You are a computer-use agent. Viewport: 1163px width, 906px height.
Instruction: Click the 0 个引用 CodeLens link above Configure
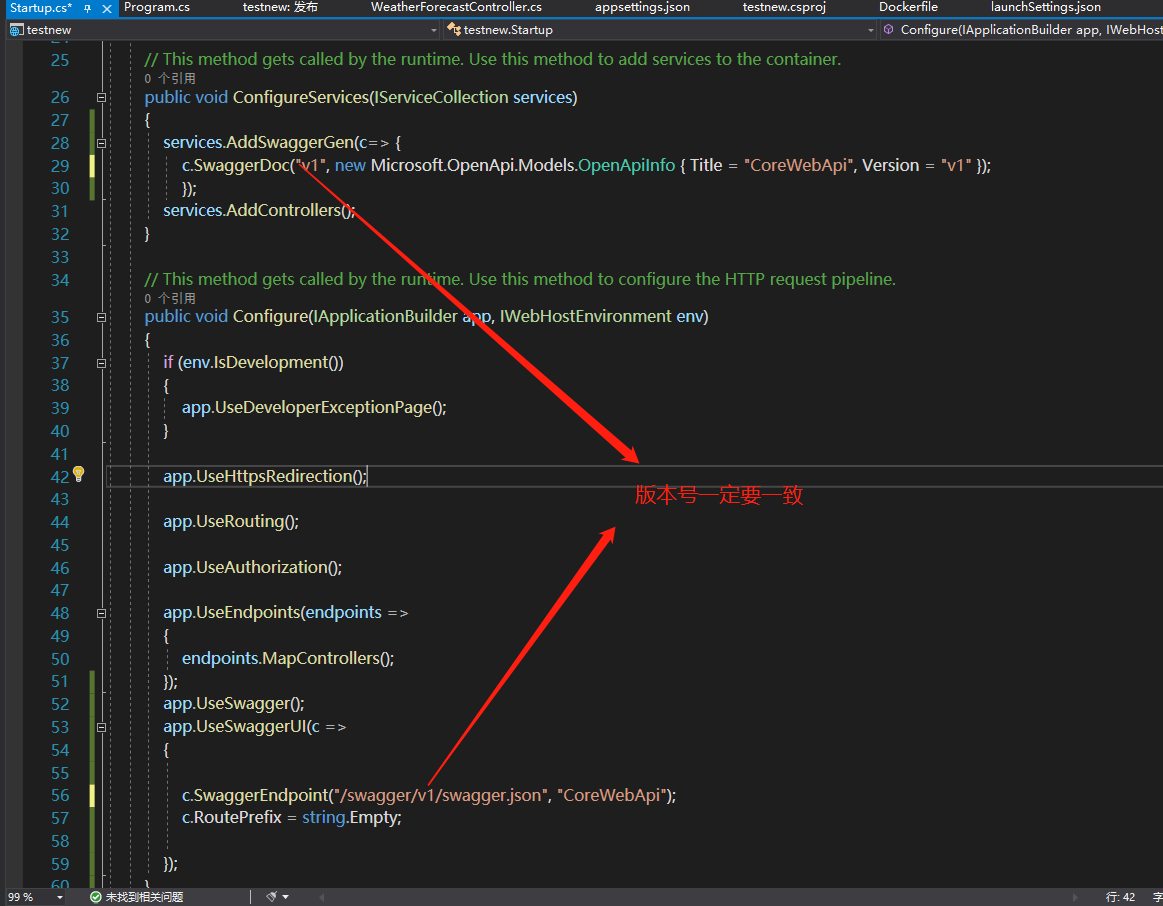click(x=172, y=297)
